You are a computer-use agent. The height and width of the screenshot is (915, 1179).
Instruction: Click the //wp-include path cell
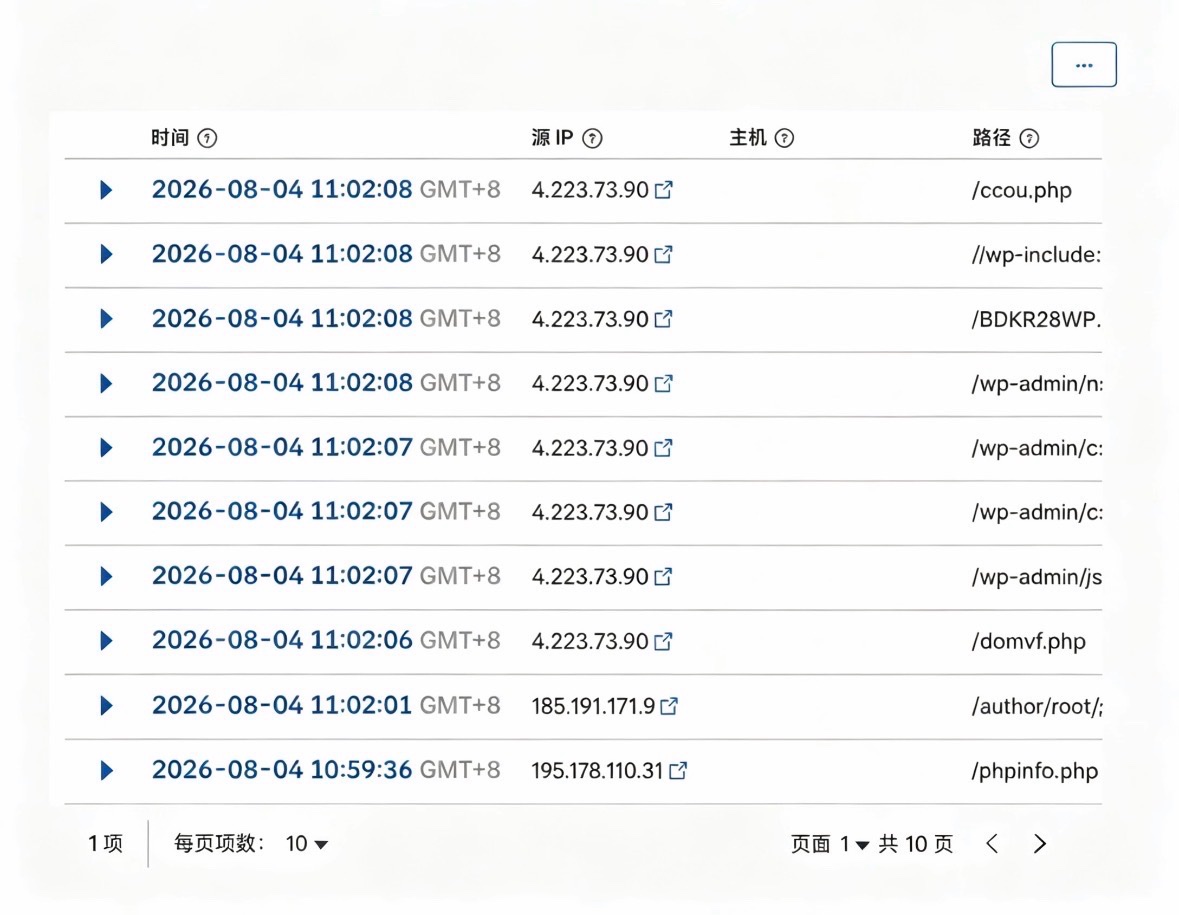(1036, 255)
